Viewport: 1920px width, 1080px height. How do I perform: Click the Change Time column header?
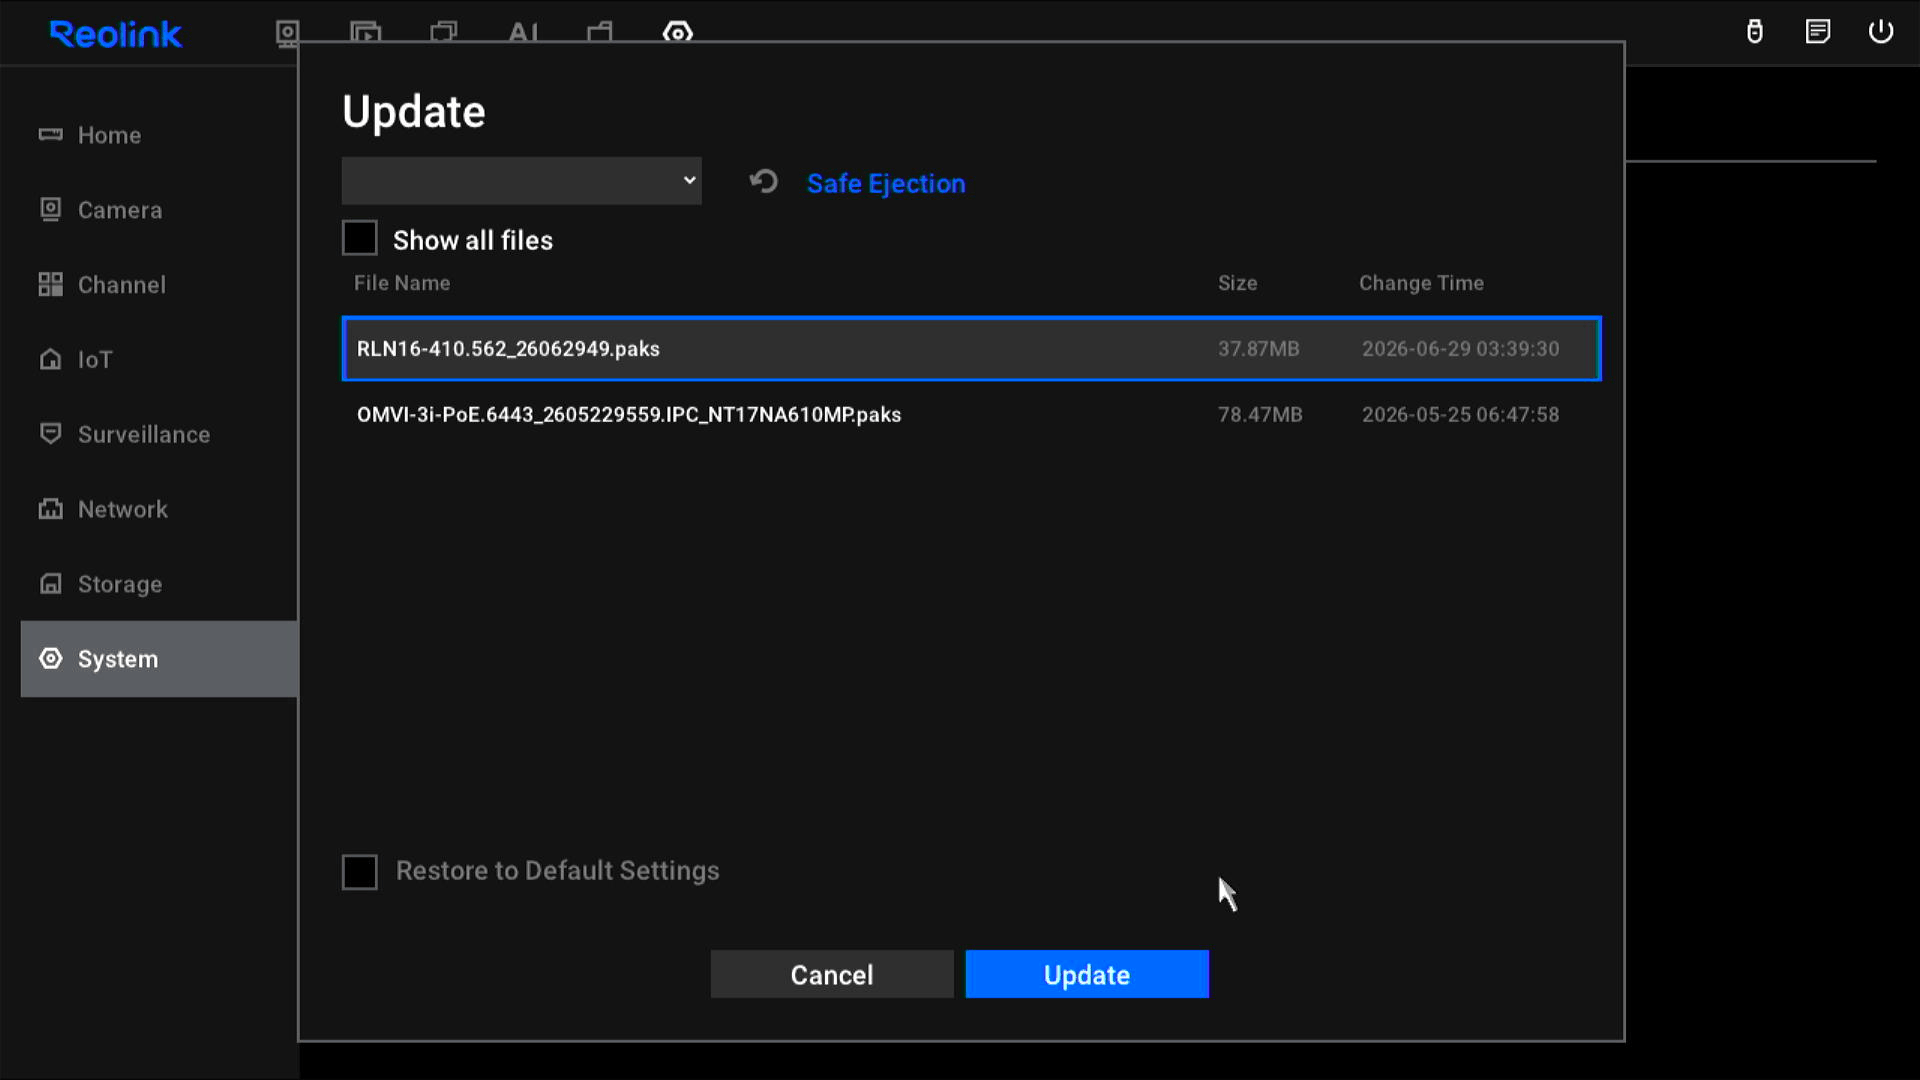pyautogui.click(x=1421, y=283)
